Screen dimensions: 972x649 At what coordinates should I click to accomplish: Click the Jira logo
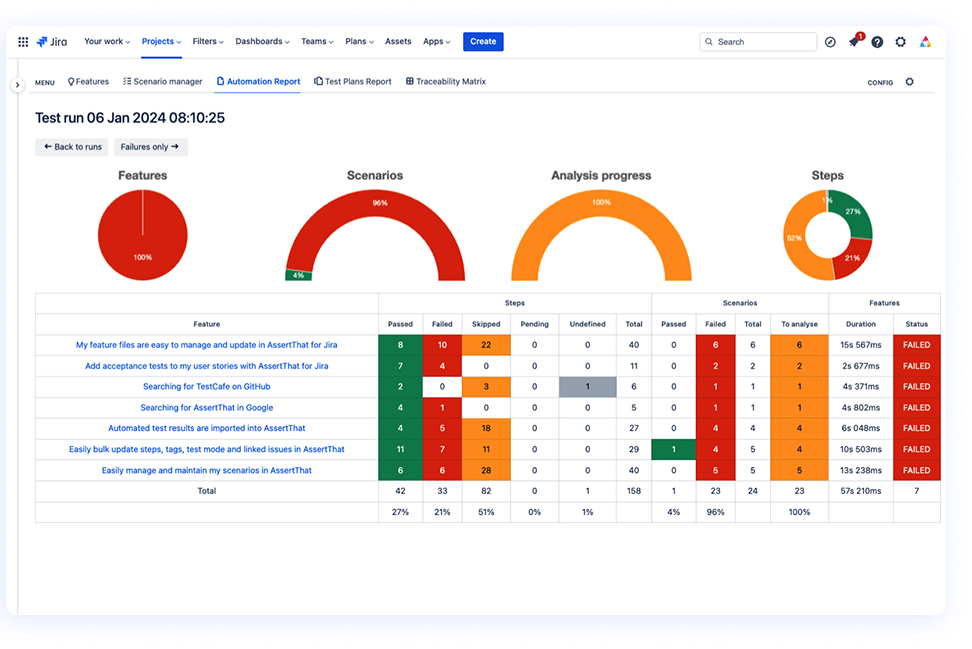tap(51, 42)
